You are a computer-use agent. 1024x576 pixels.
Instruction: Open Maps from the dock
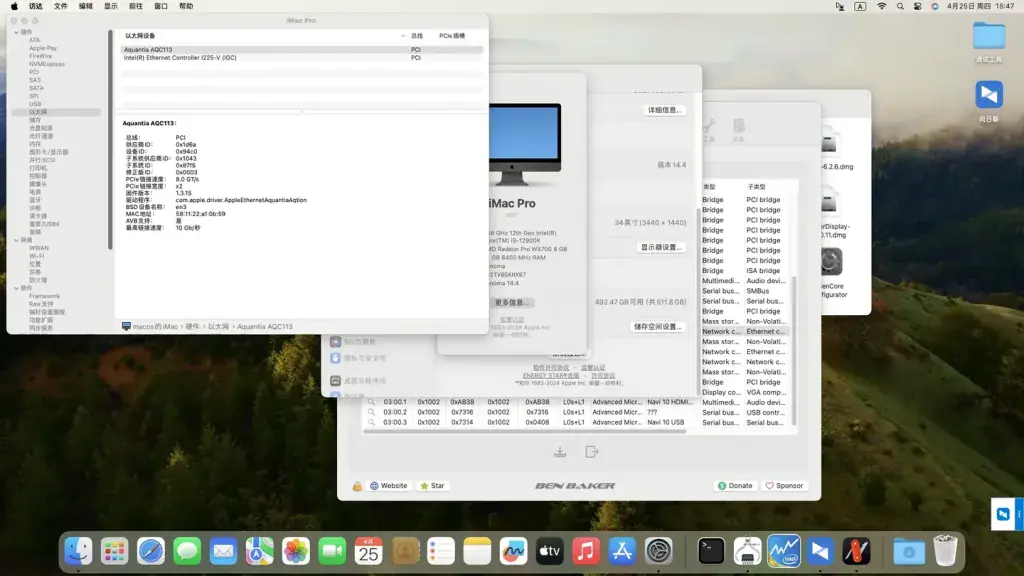pos(259,552)
